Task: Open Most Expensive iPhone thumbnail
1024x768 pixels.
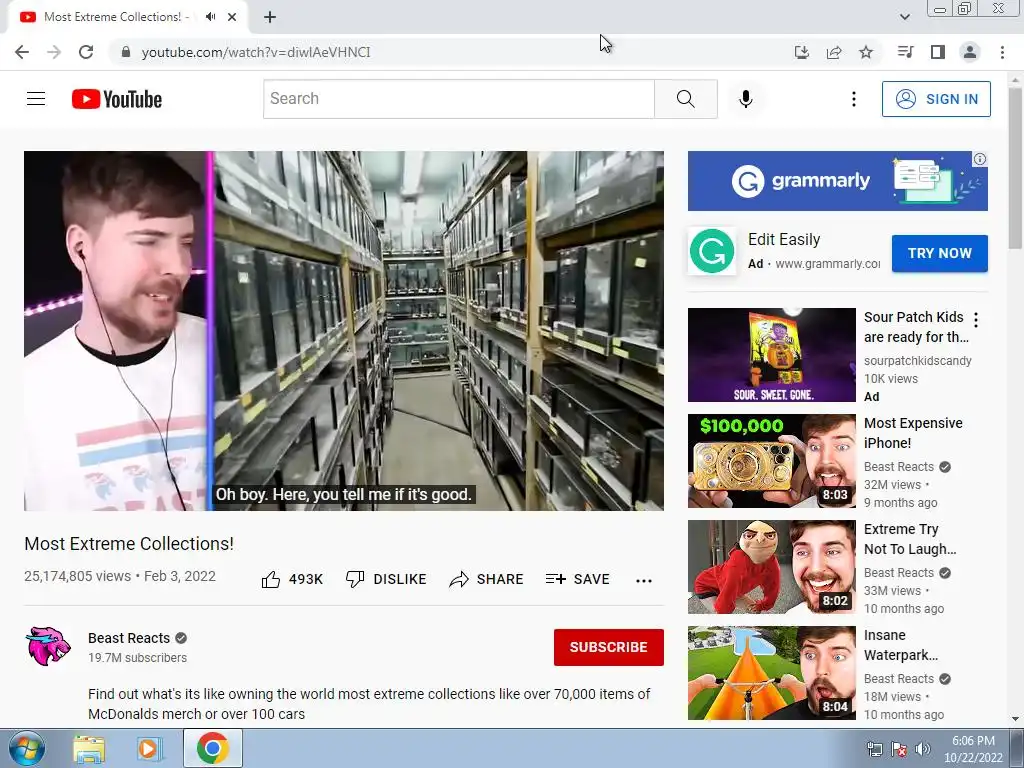Action: (x=771, y=460)
